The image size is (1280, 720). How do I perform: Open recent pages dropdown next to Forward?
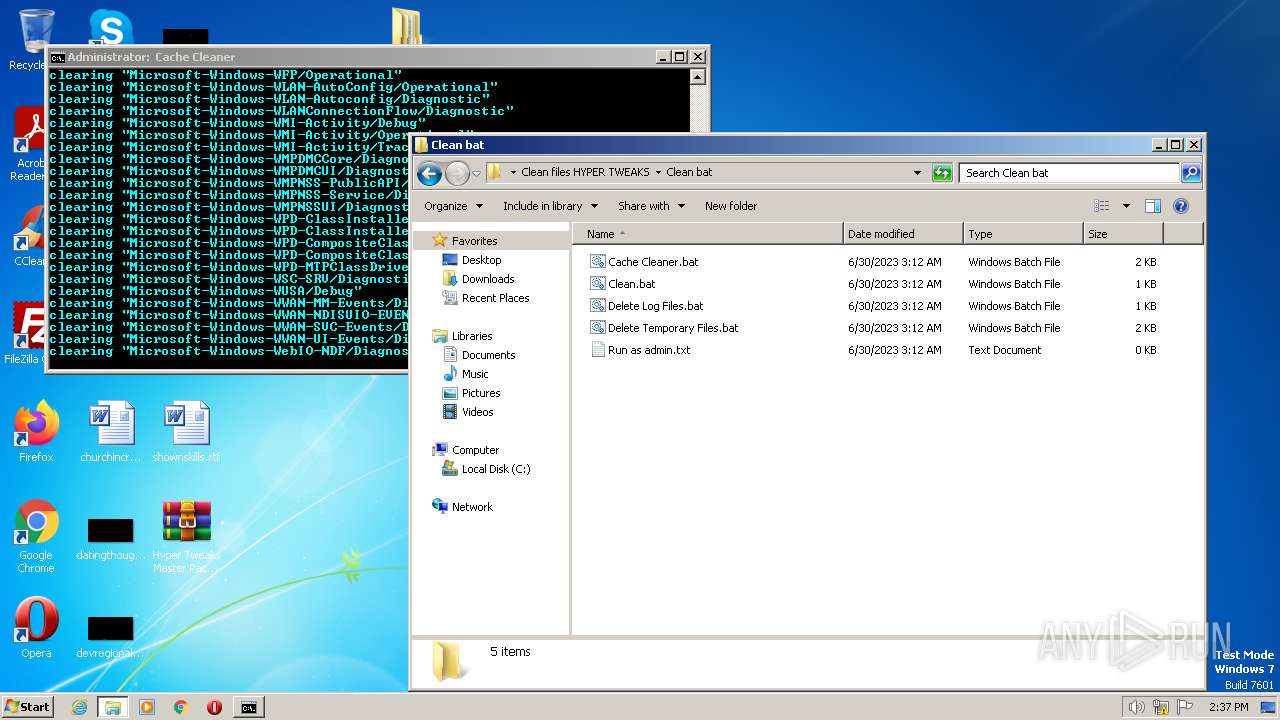pyautogui.click(x=476, y=173)
